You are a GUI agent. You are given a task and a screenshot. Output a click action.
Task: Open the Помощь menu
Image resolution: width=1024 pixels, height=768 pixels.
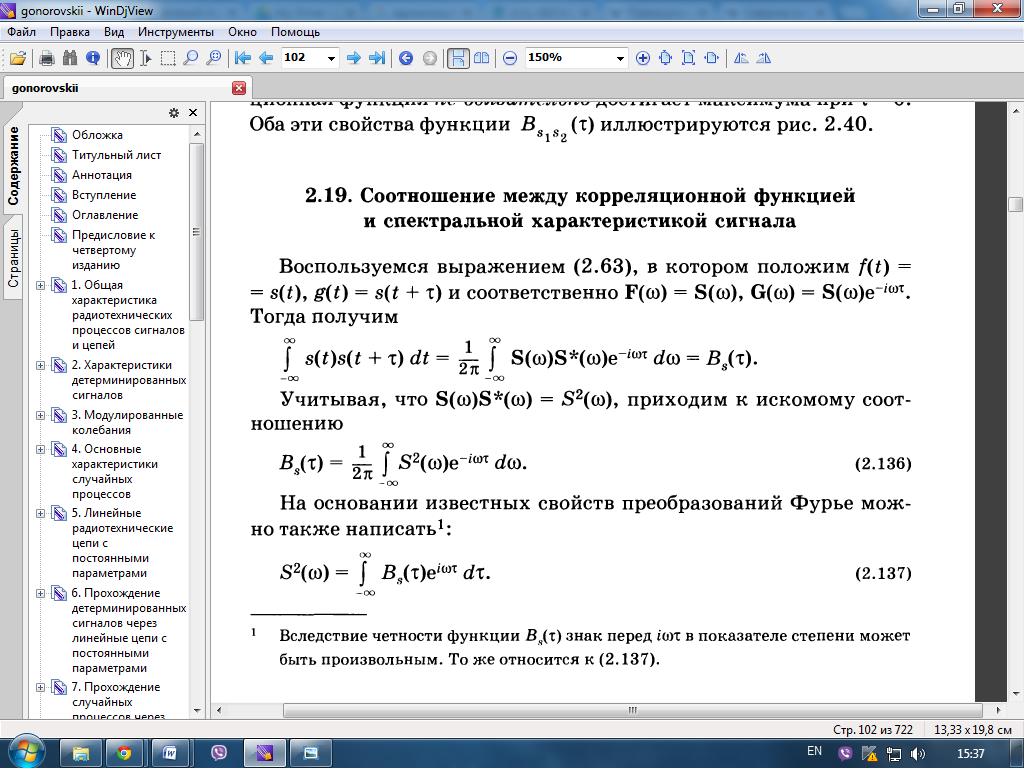point(295,32)
